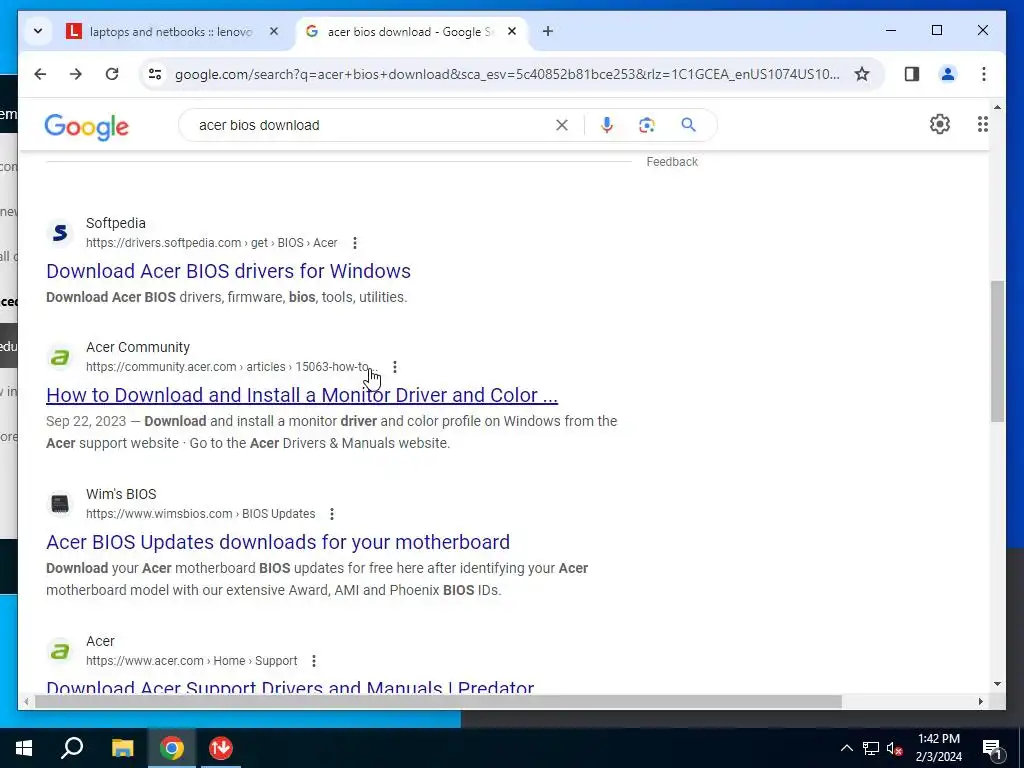Bookmark this page with the star icon
Viewport: 1024px width, 768px height.
tap(862, 74)
